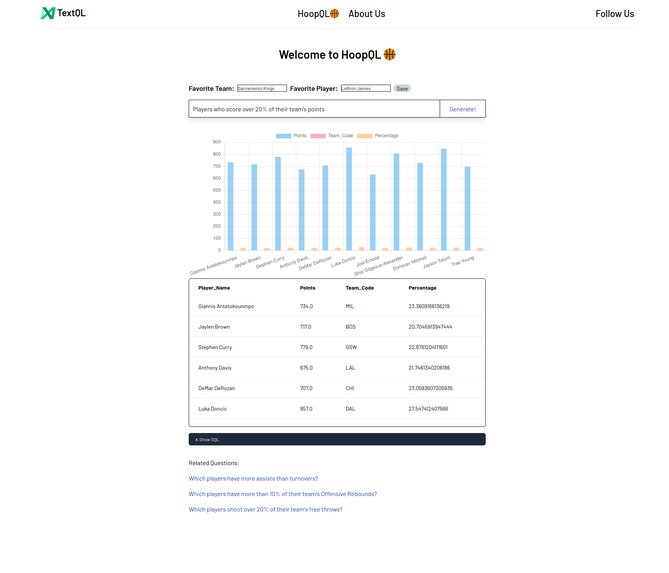Toggle the Points legend swatch

[x=283, y=136]
